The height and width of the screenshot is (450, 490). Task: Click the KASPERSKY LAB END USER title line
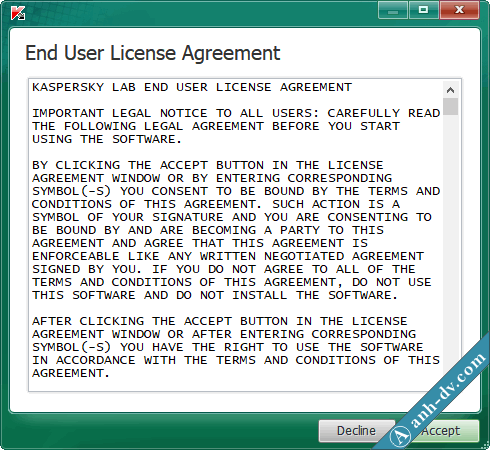(x=192, y=87)
